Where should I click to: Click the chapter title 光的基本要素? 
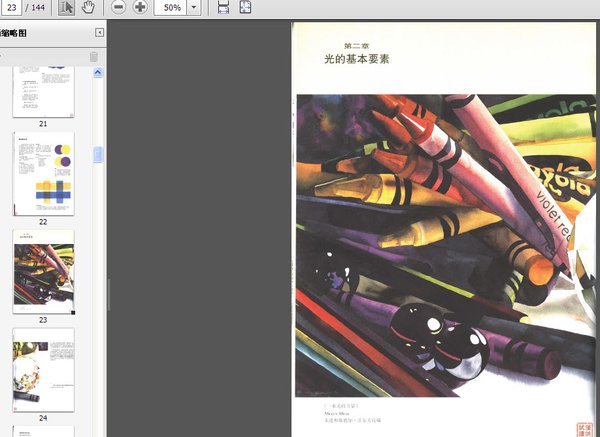(x=357, y=59)
